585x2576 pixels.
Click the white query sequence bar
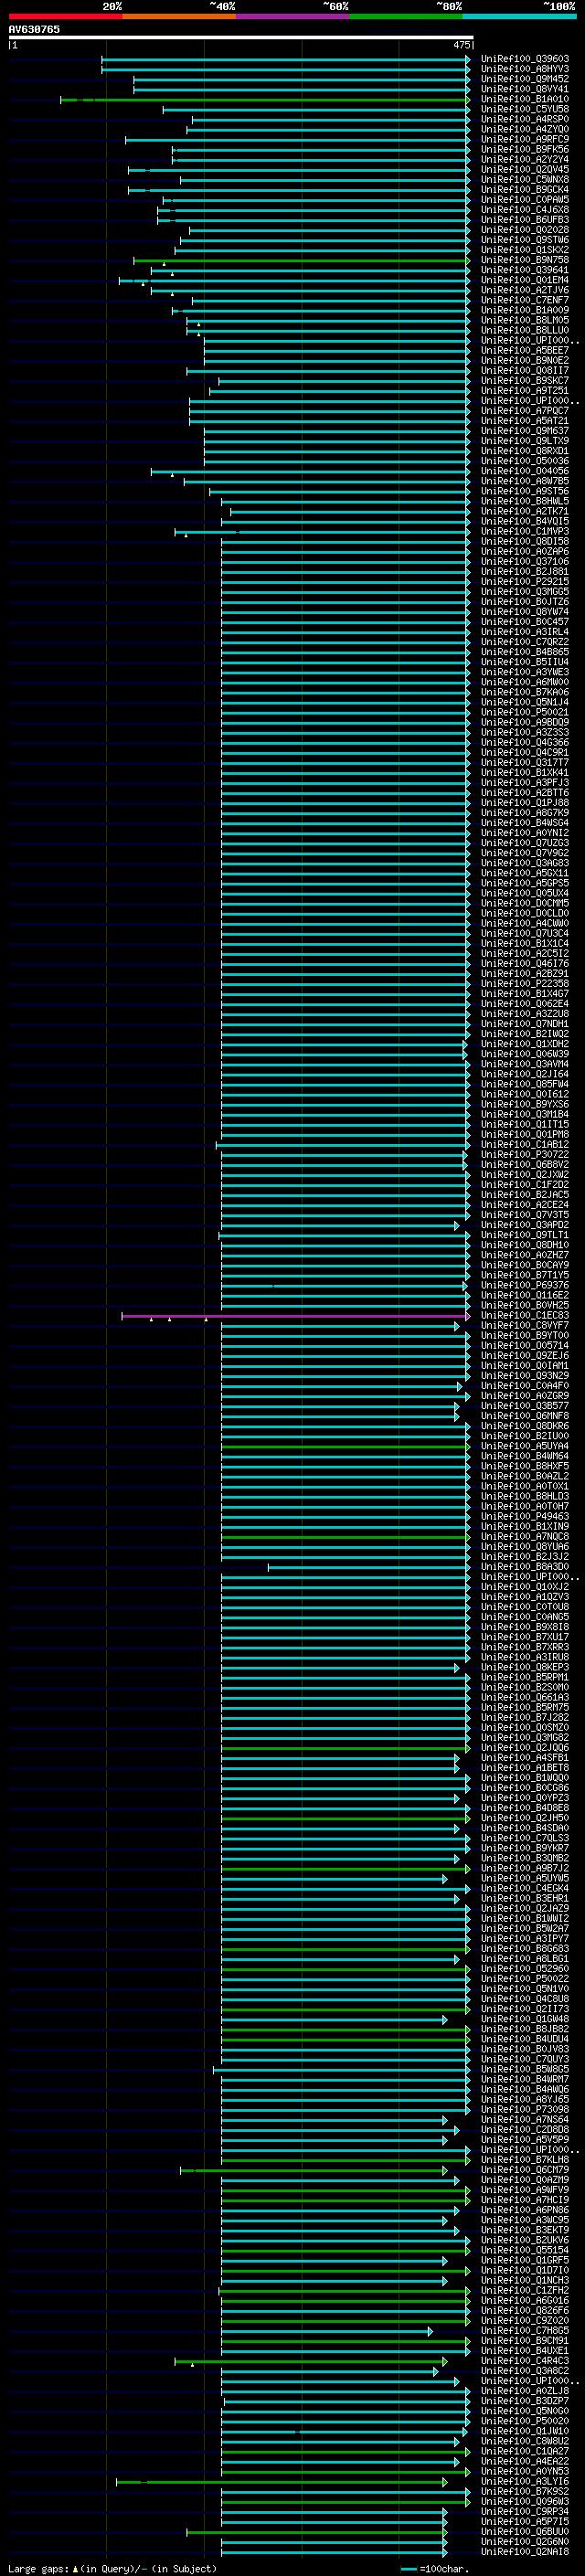tap(241, 38)
